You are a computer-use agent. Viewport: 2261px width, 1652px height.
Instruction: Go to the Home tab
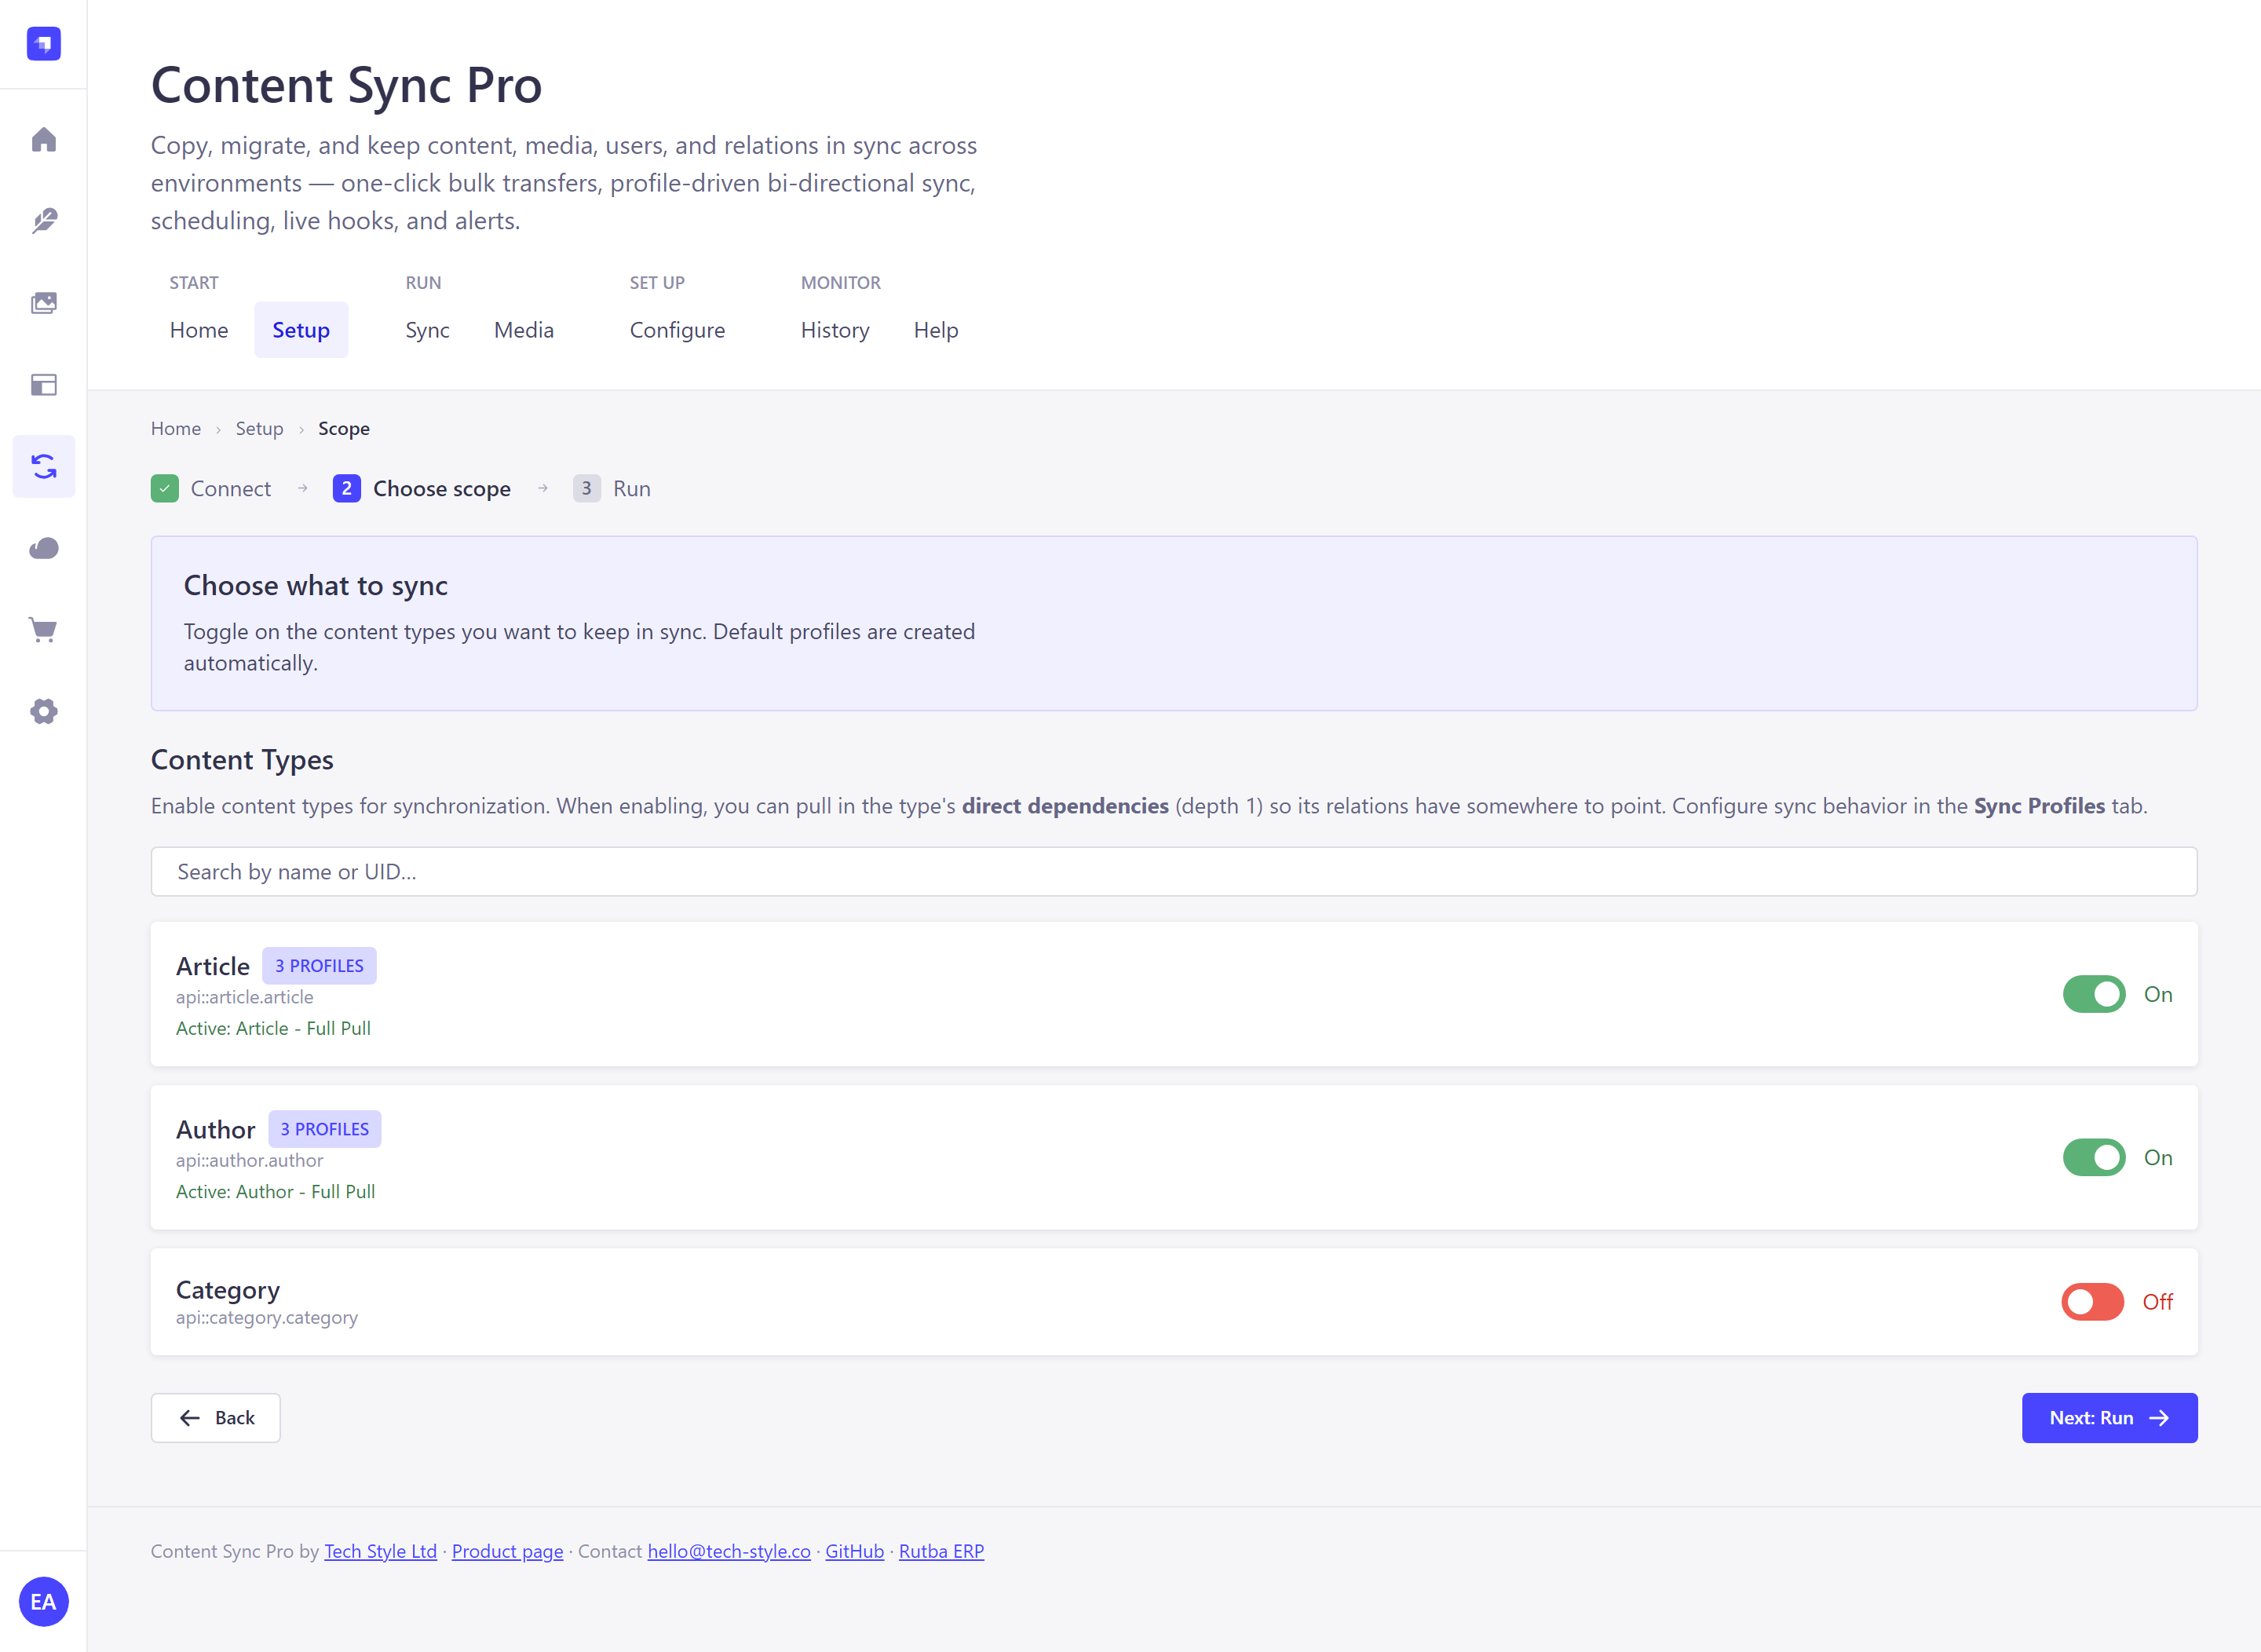coord(199,330)
